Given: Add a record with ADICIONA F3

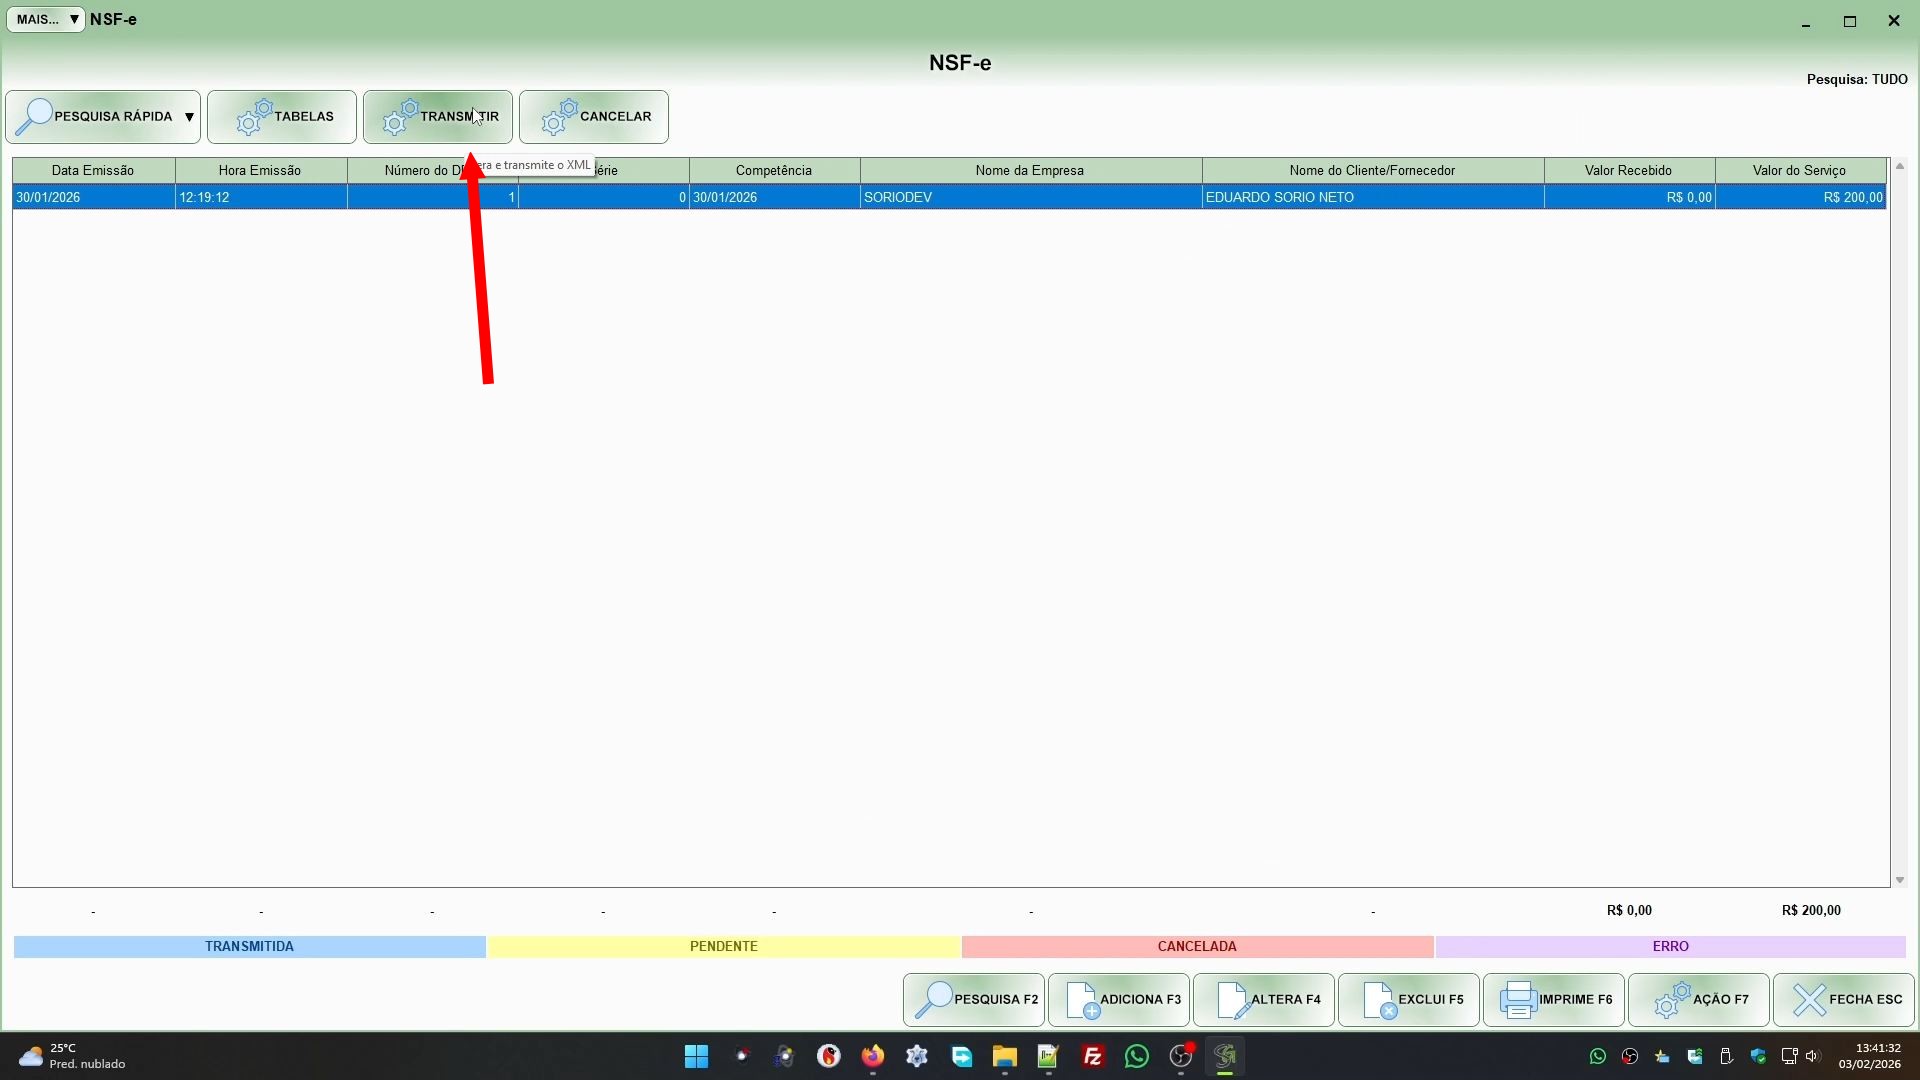Looking at the screenshot, I should point(1118,999).
